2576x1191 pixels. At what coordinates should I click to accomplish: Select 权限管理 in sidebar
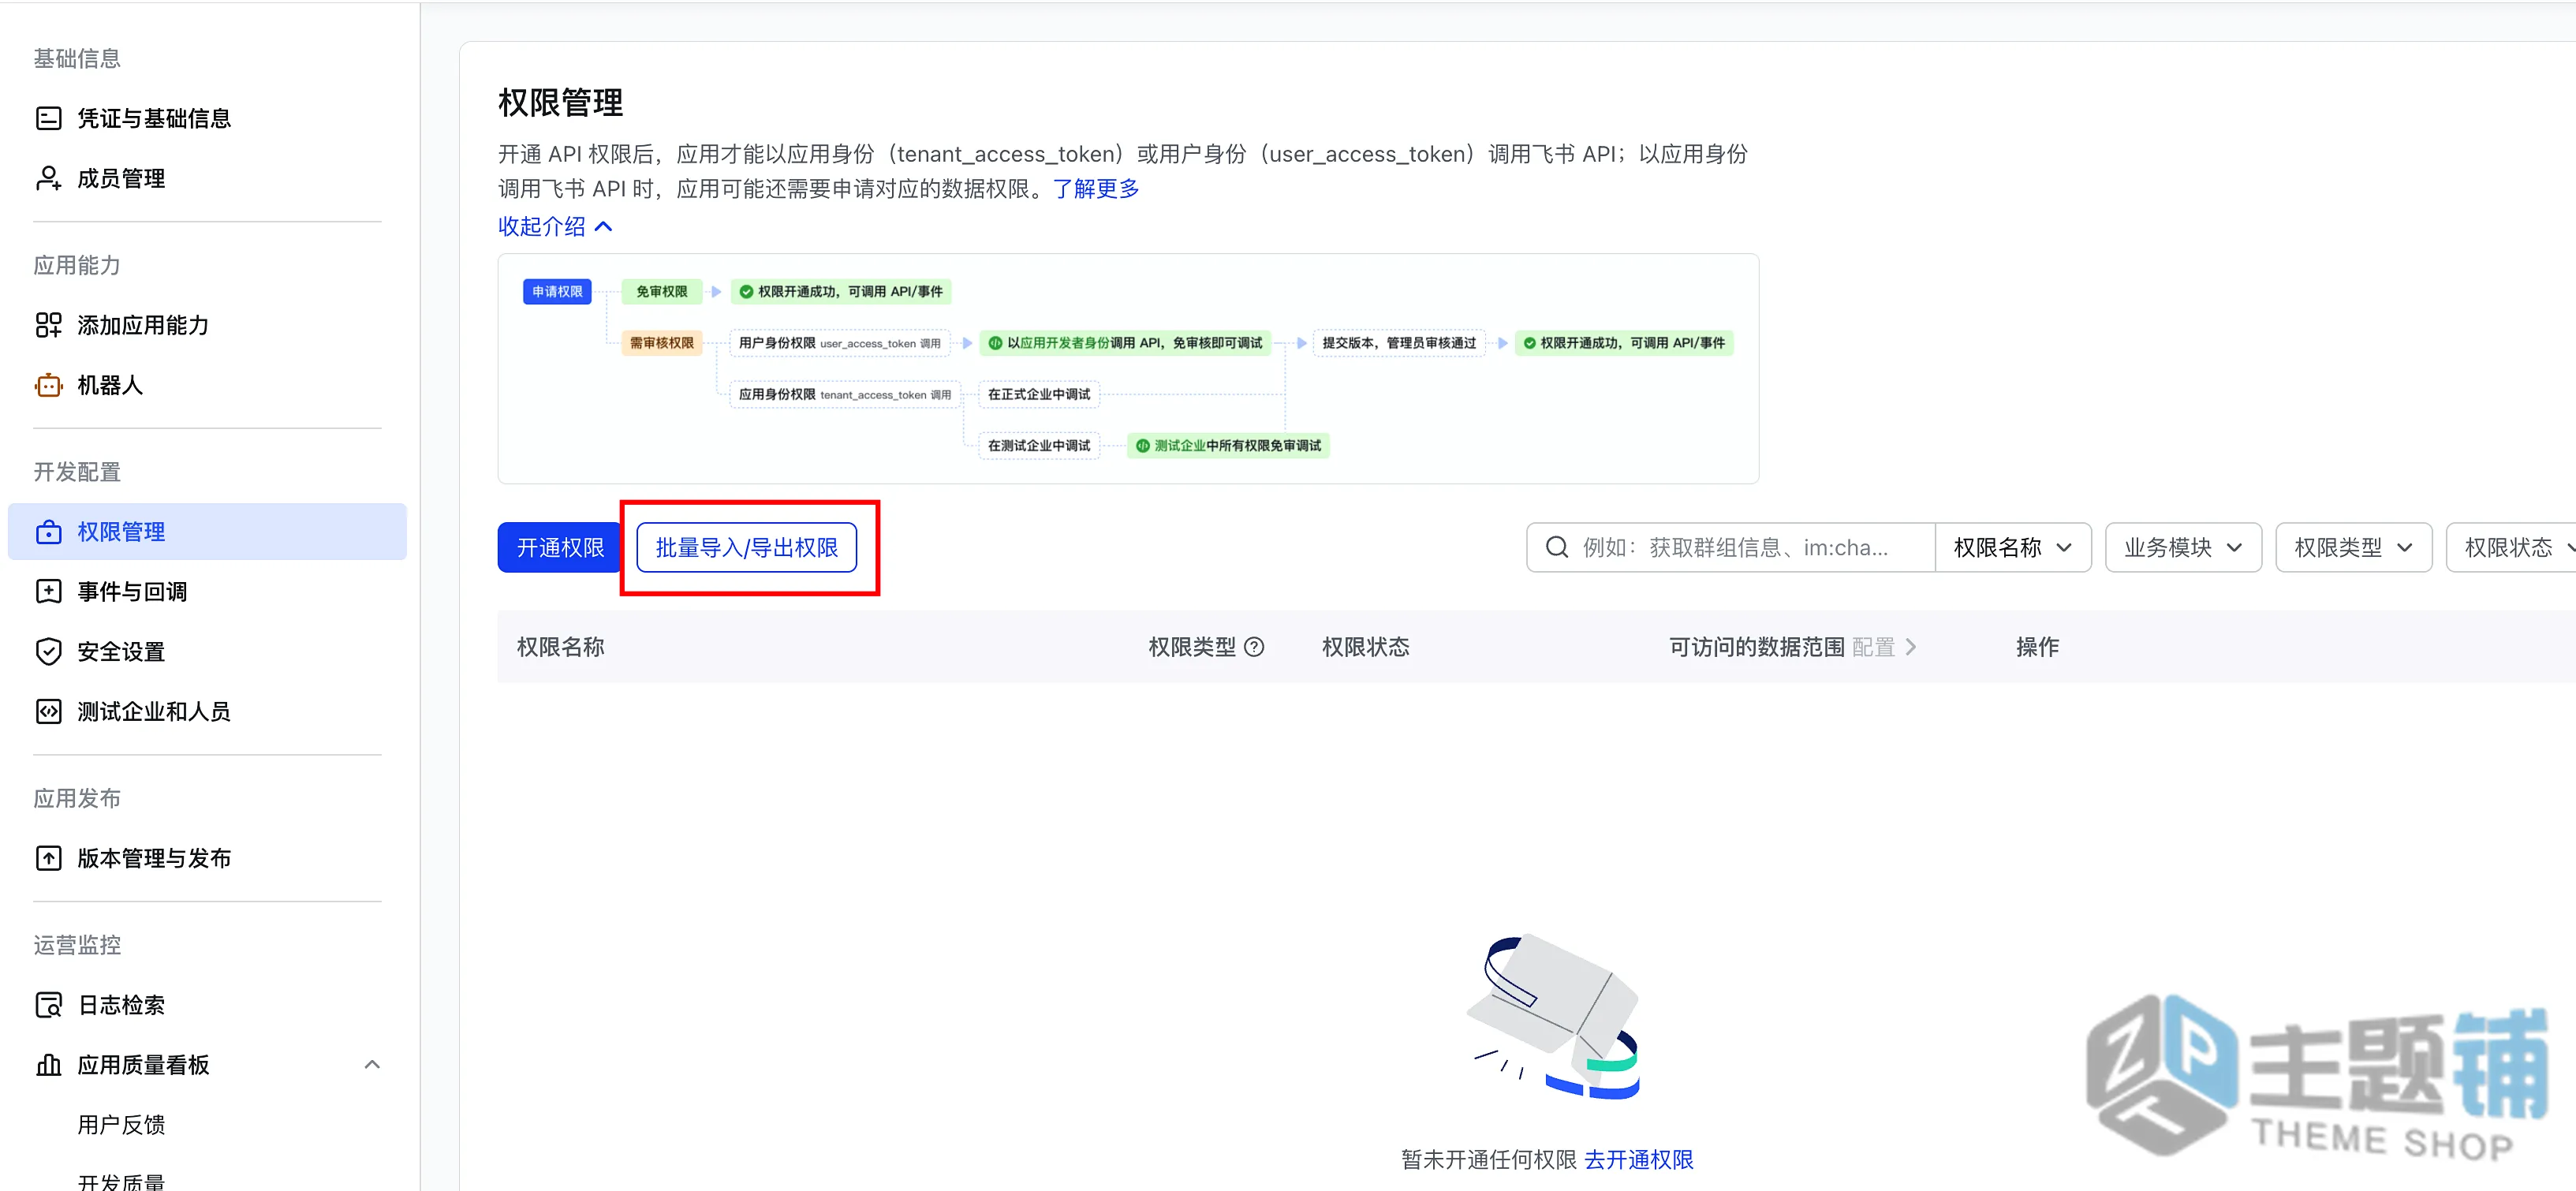tap(207, 532)
